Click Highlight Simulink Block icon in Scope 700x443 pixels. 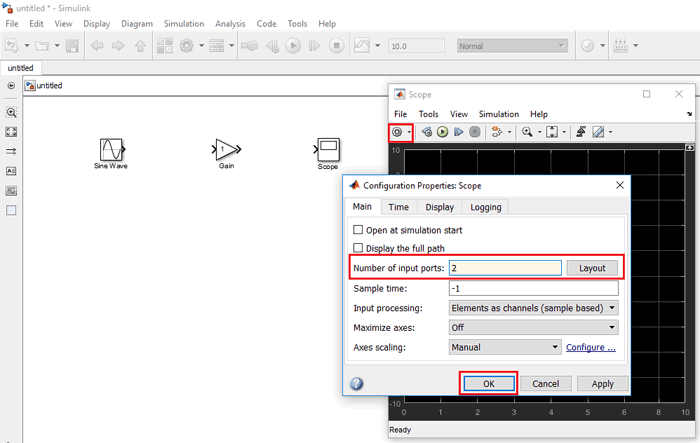tap(496, 132)
